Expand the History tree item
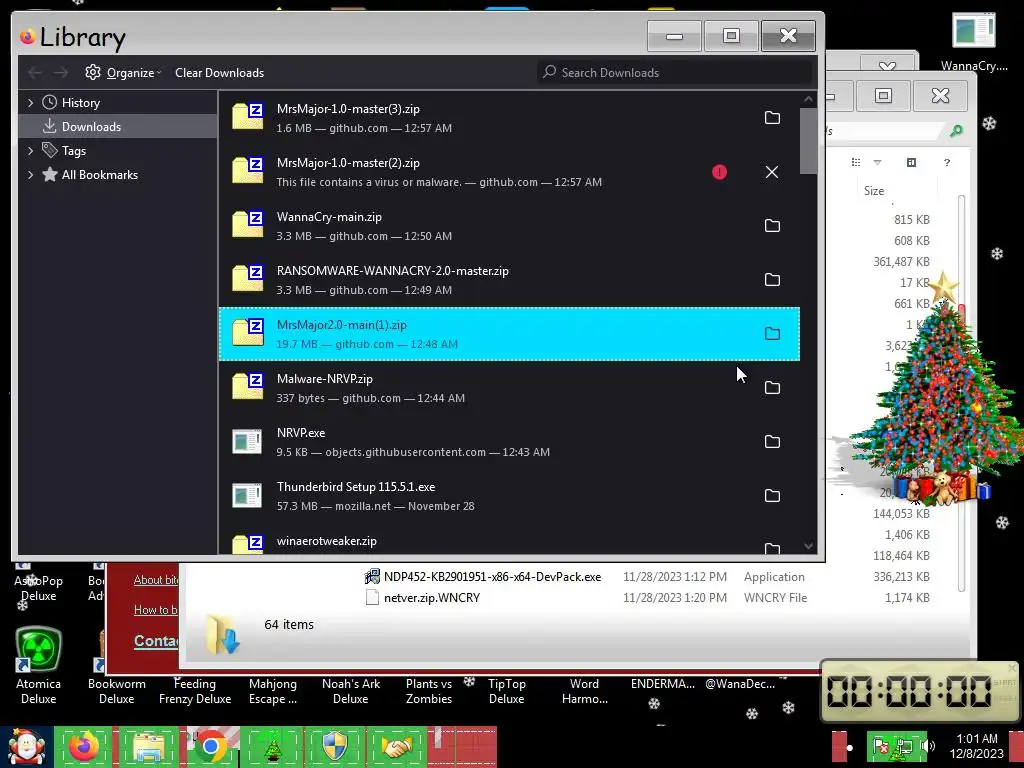Screen dimensions: 1024x768 [x=30, y=103]
